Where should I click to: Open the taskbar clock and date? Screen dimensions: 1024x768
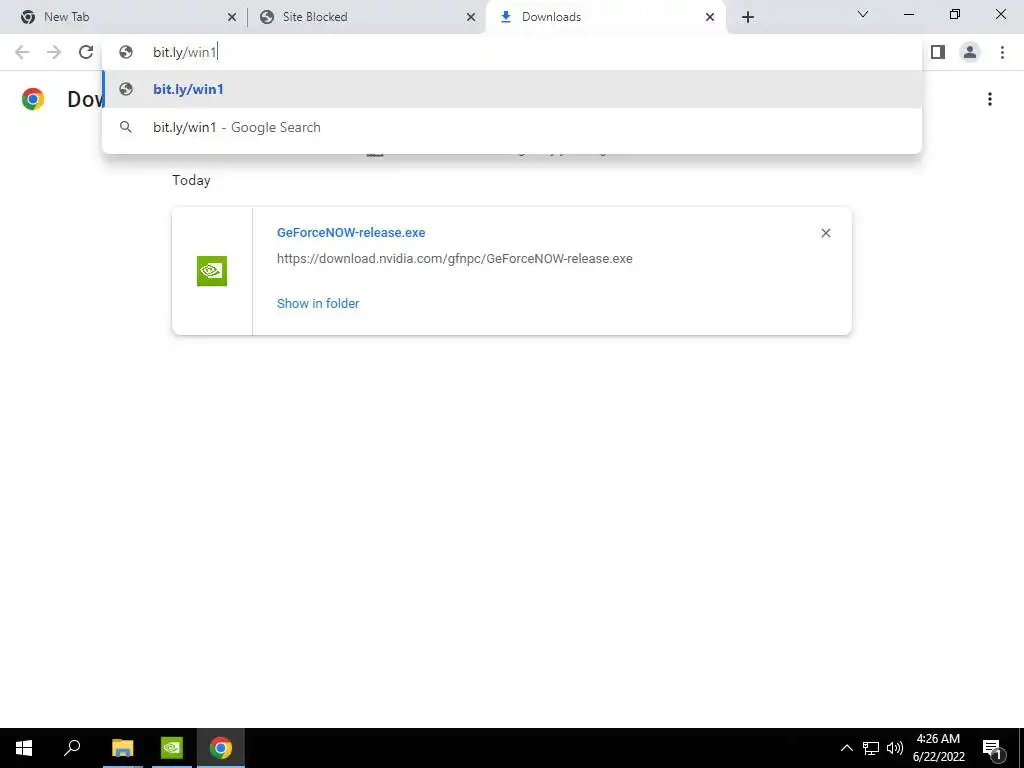(938, 748)
